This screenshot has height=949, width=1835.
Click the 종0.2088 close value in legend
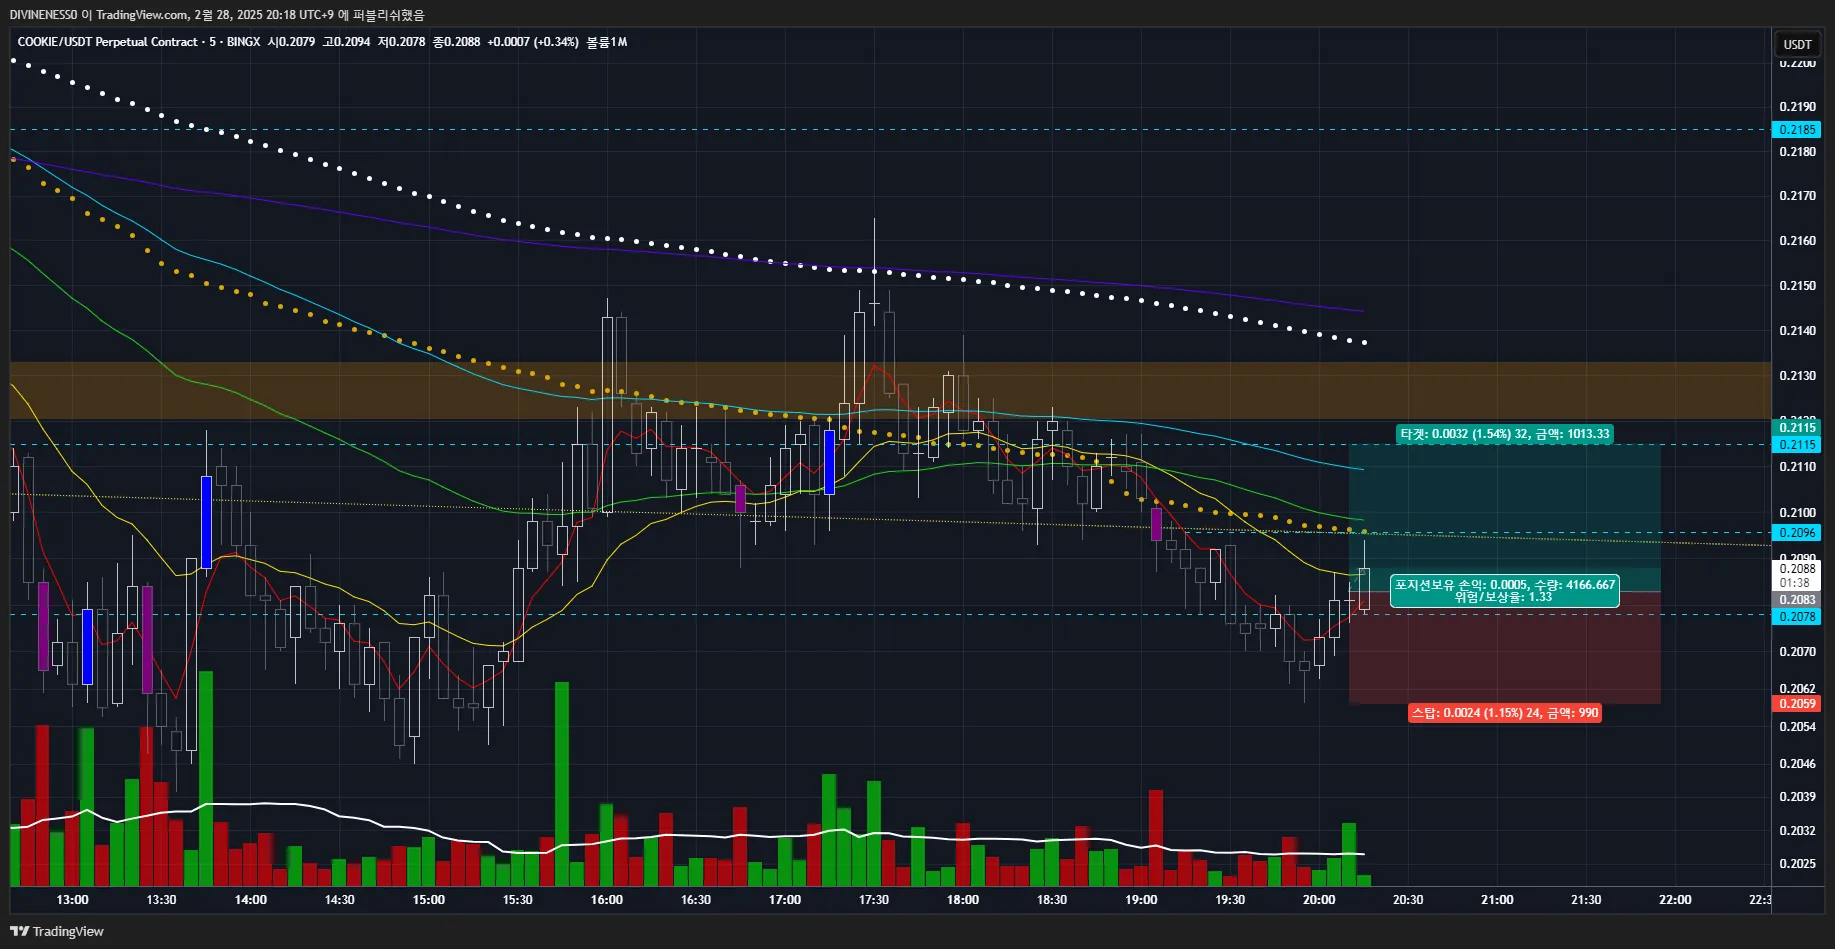(456, 42)
